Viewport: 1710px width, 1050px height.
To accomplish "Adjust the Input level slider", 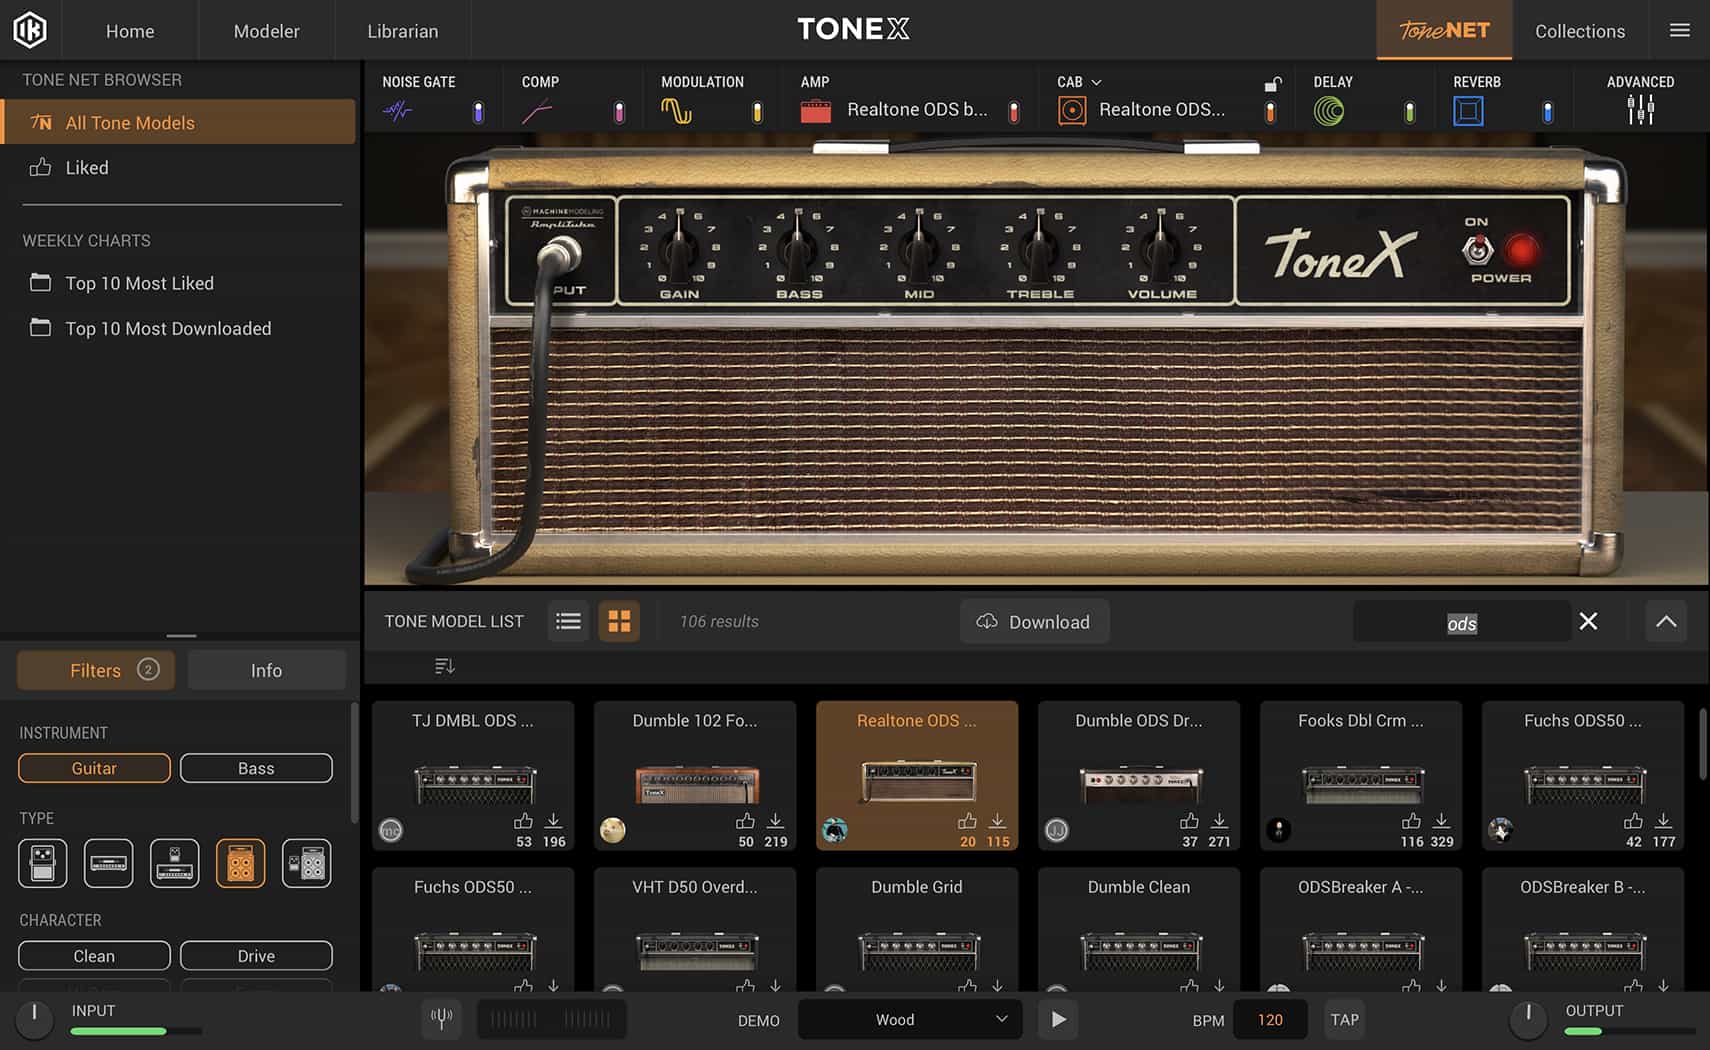I will point(135,1031).
